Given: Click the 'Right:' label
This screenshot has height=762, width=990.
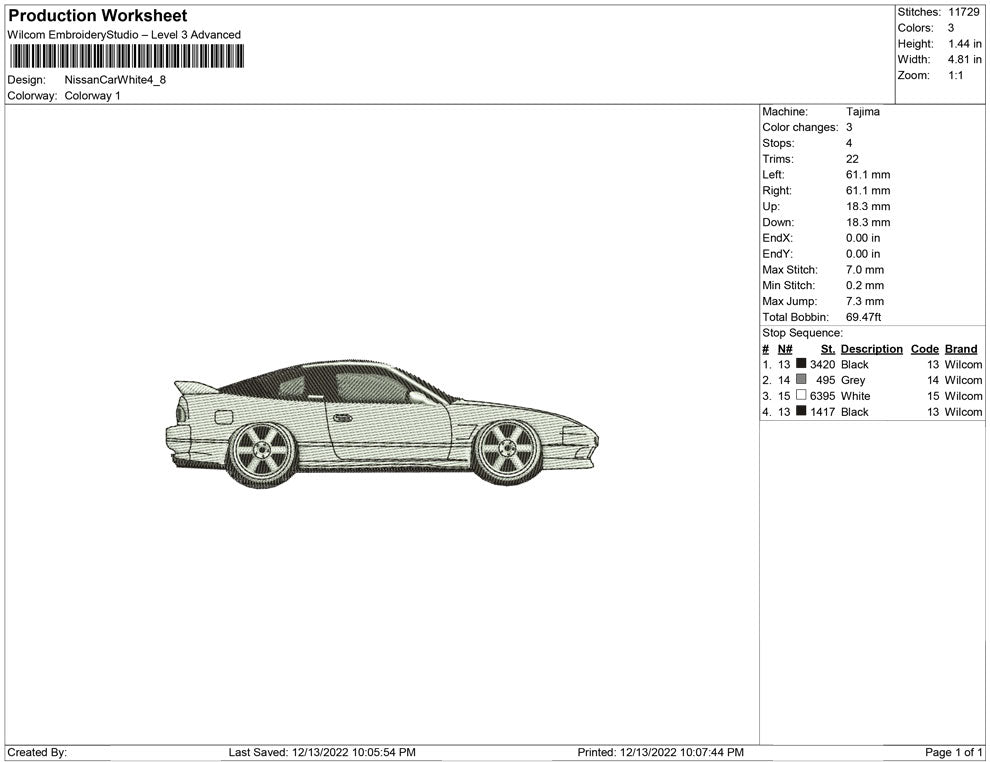Looking at the screenshot, I should coord(777,191).
